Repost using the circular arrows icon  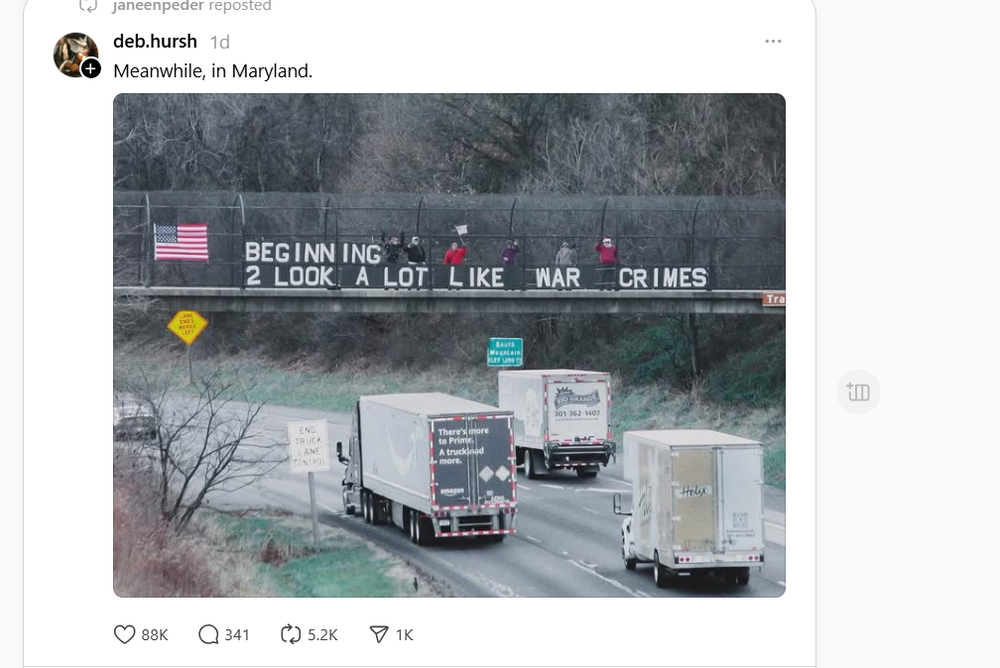pos(291,634)
